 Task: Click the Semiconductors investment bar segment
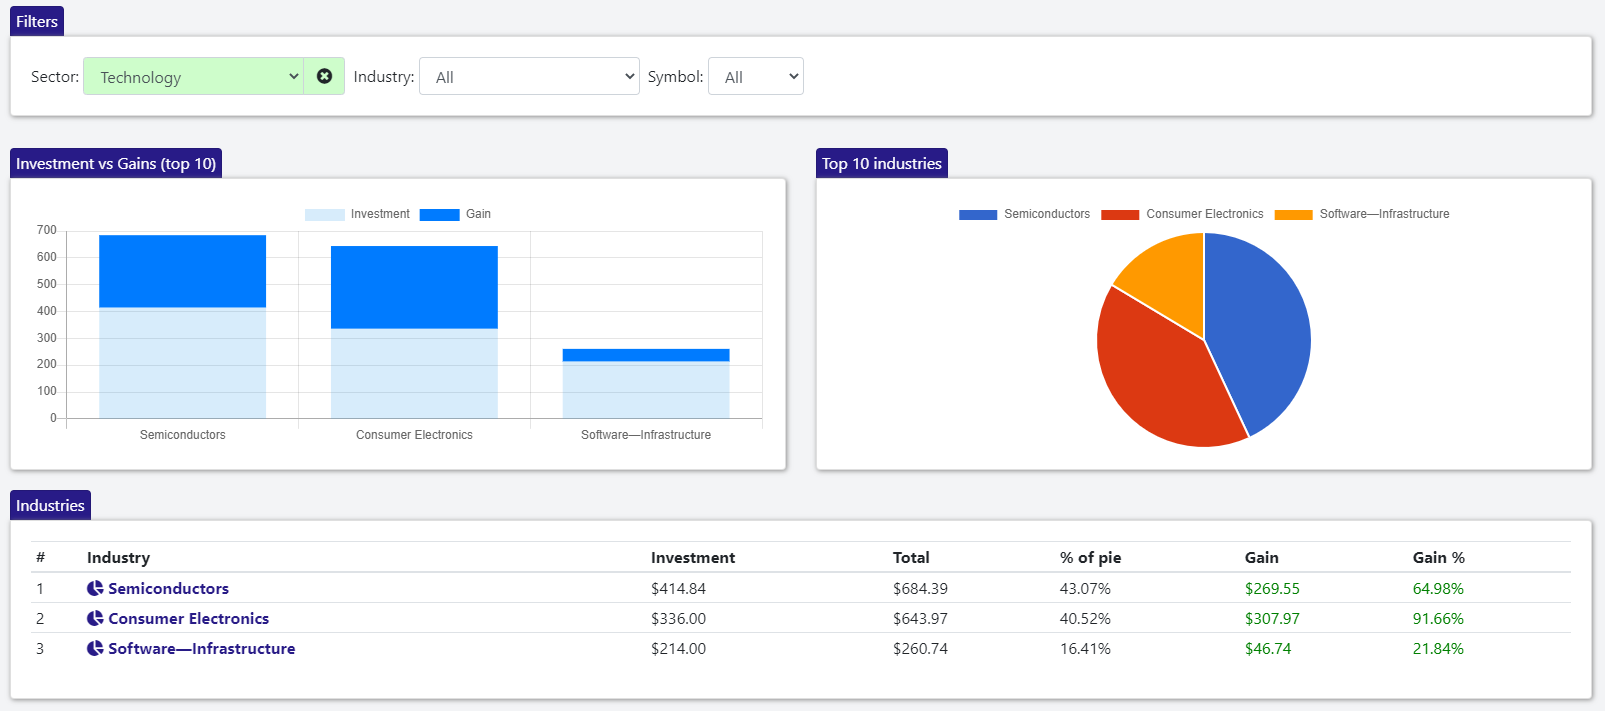[x=182, y=363]
